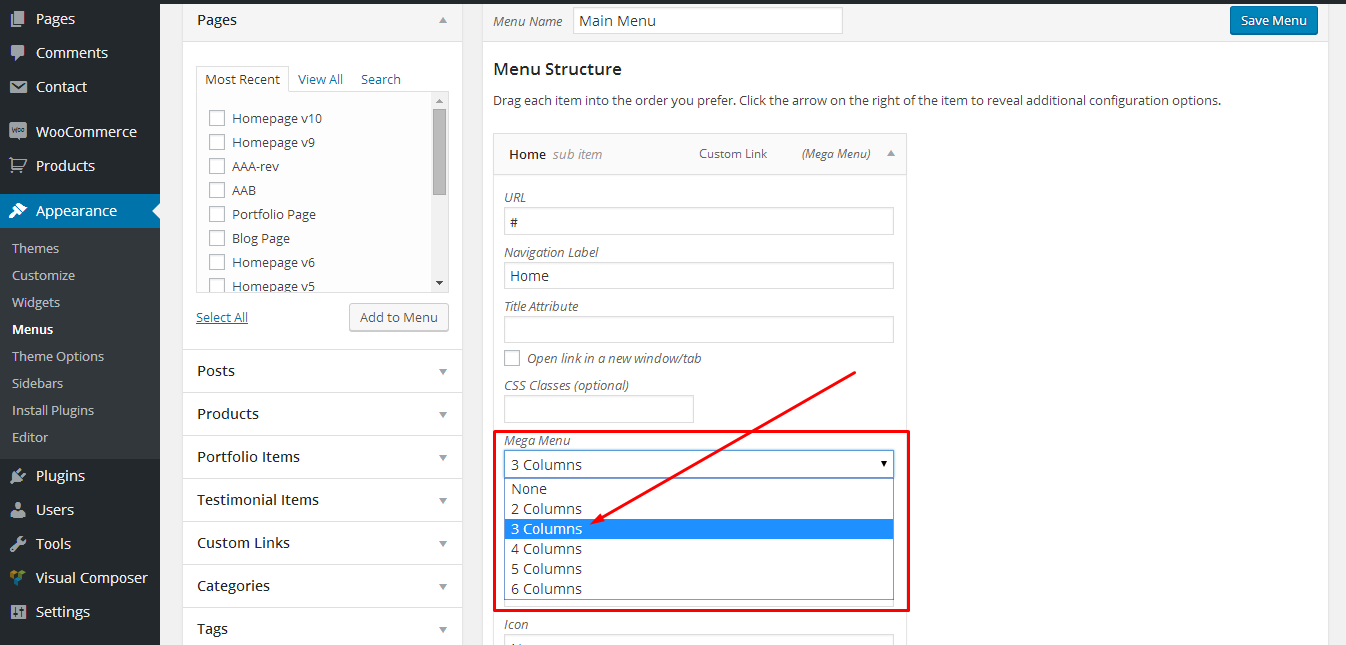Click the Navigation Label input field

[698, 276]
